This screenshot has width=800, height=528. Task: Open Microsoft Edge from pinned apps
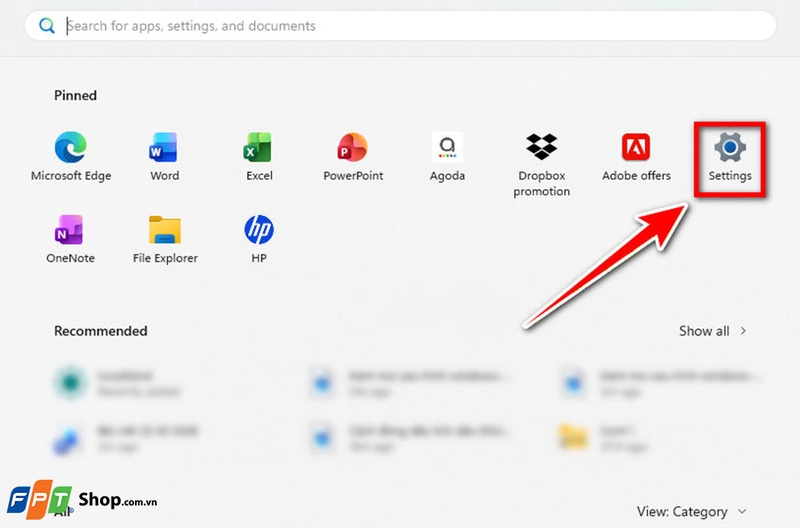click(70, 156)
